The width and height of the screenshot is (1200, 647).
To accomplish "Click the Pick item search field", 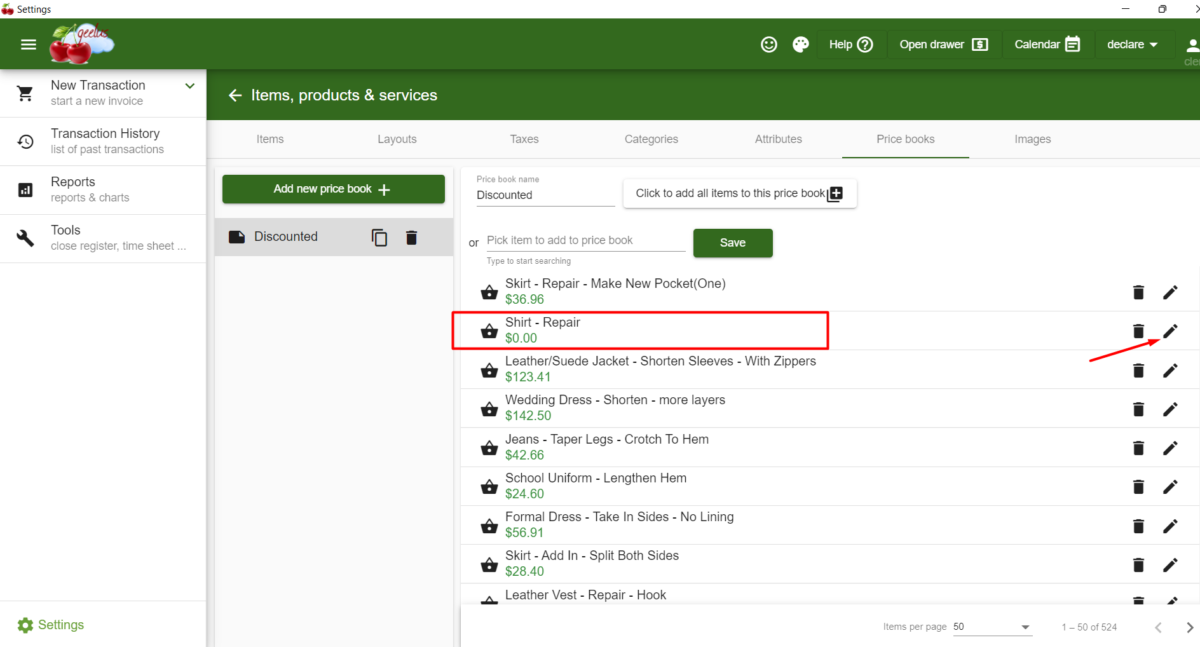I will tap(585, 240).
